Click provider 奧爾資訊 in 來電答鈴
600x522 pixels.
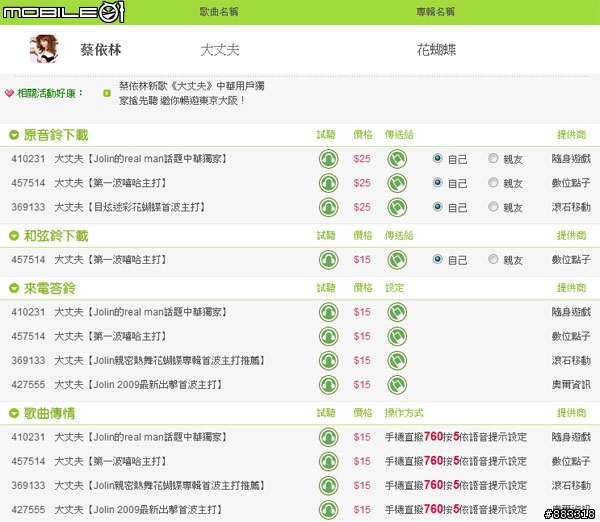(x=571, y=385)
